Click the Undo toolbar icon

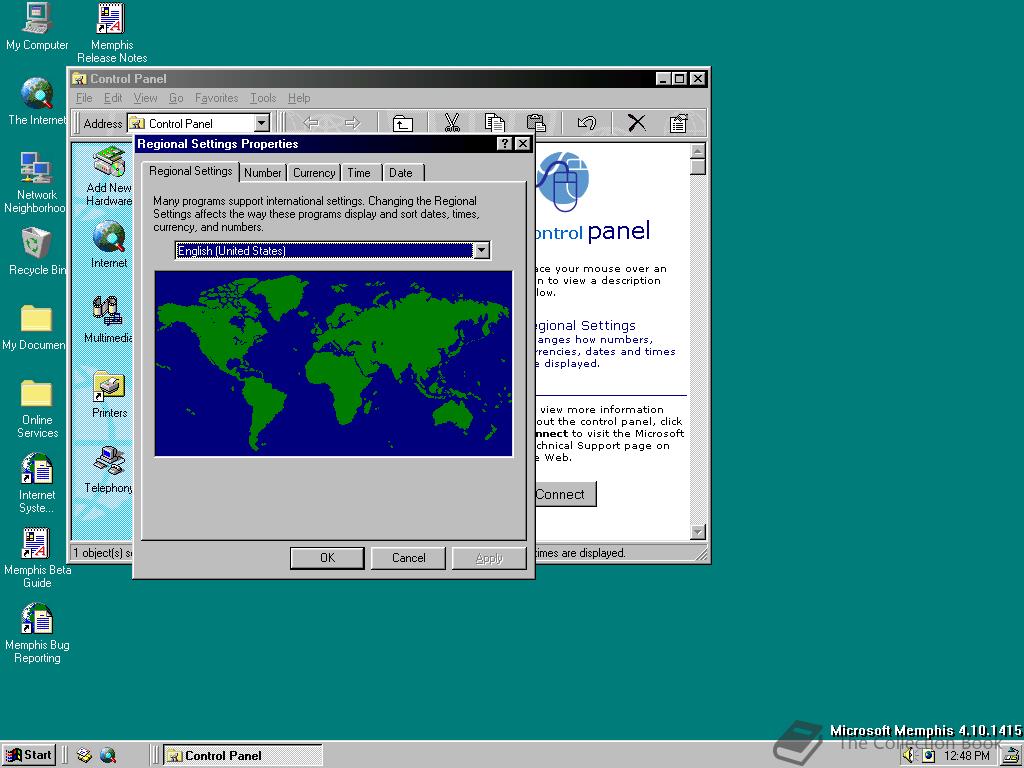pos(586,123)
